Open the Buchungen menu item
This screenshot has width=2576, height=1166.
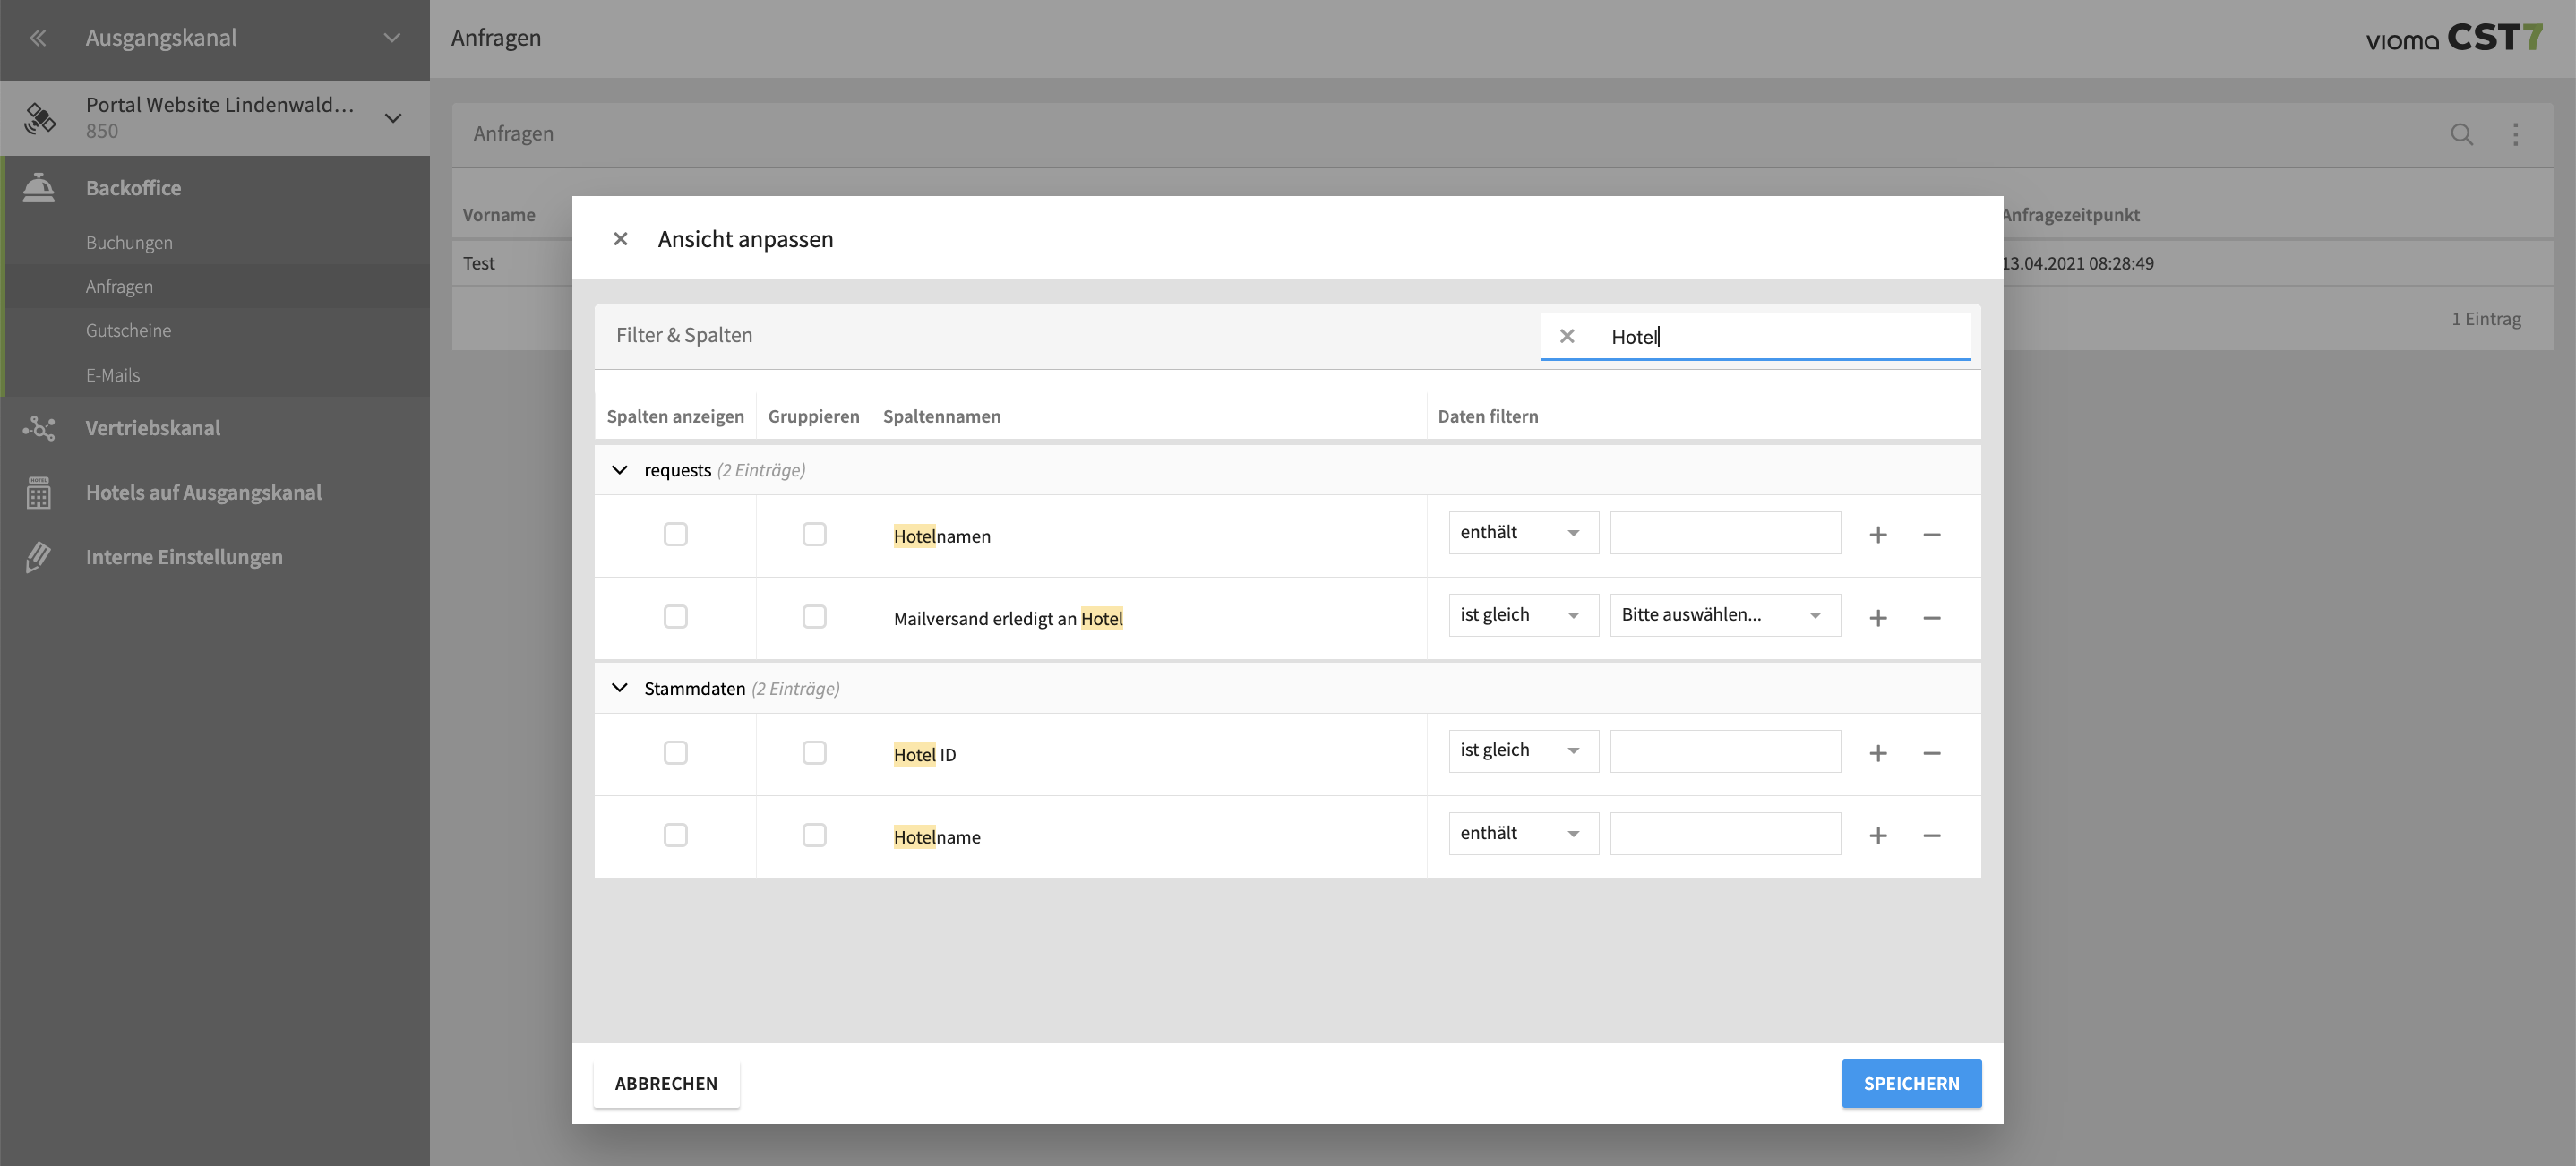pyautogui.click(x=129, y=243)
